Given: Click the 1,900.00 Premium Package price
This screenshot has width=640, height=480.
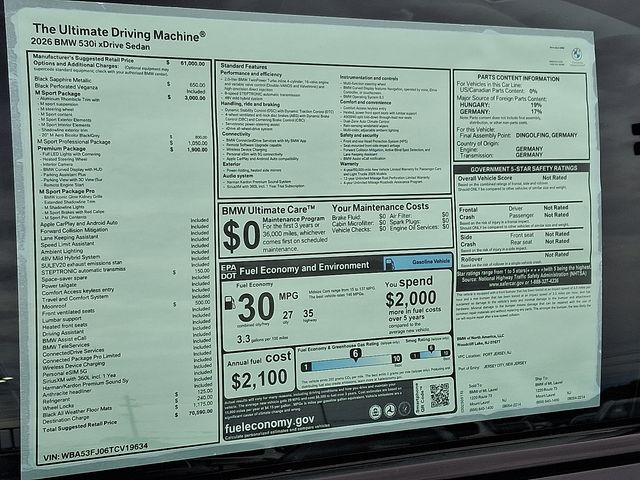Looking at the screenshot, I should tap(197, 150).
